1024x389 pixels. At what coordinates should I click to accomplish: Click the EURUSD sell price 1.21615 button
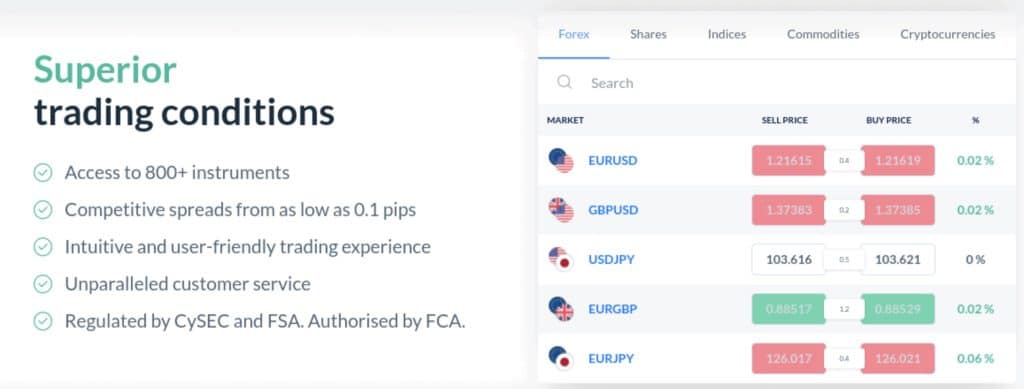789,161
